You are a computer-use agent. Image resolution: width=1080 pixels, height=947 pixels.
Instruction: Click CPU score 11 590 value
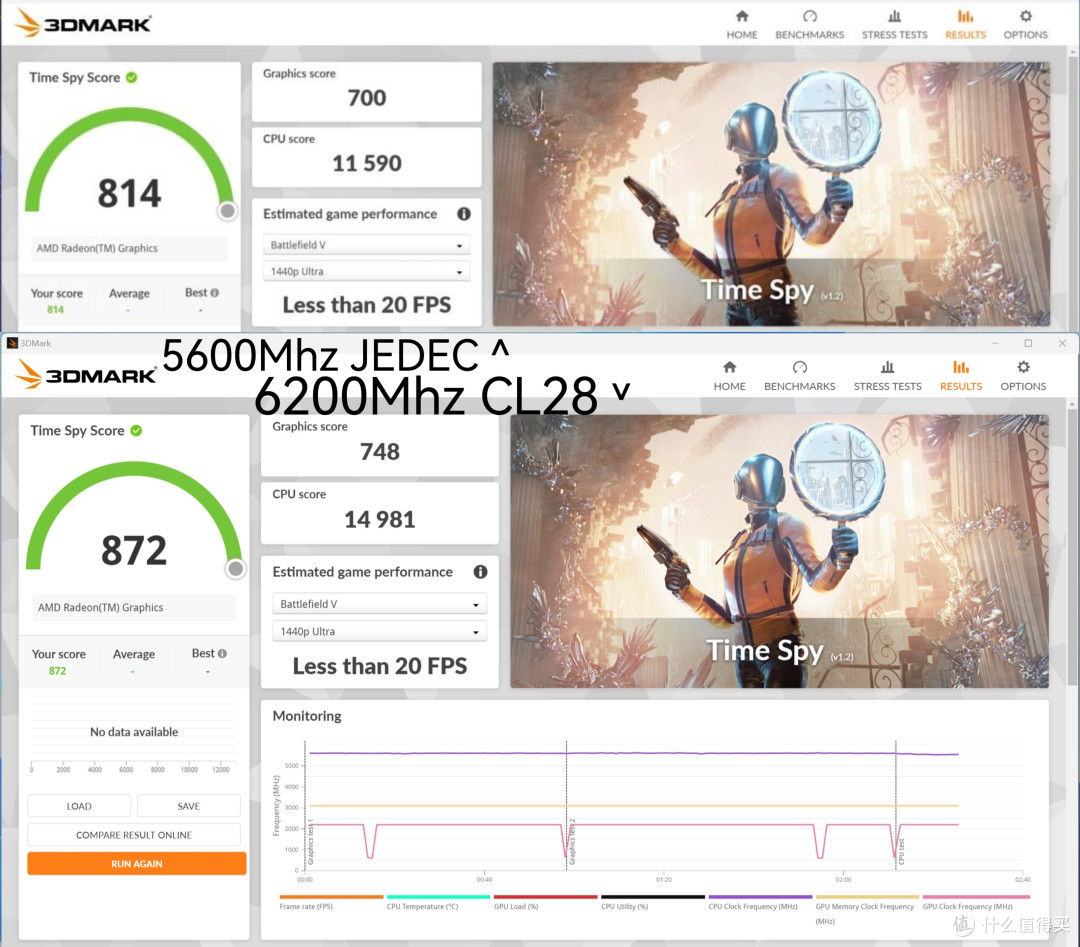(366, 163)
